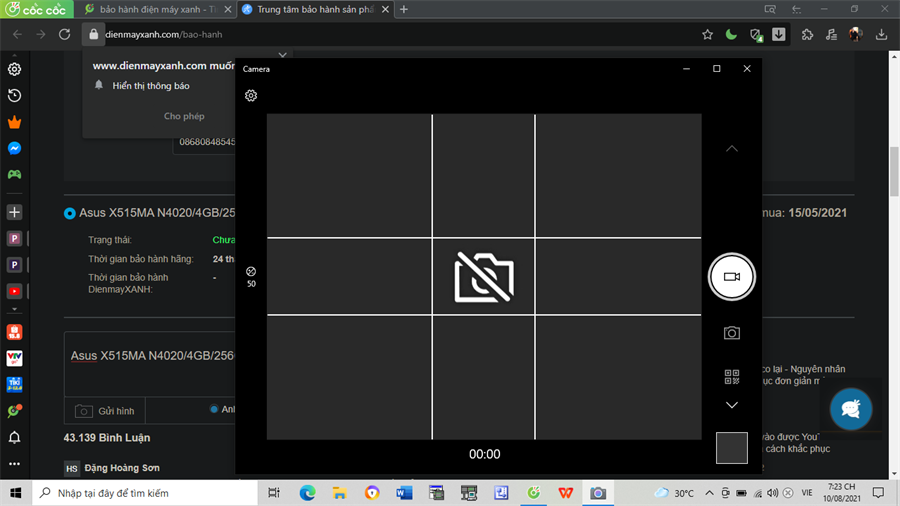Select the "Anh" radio option
Image resolution: width=900 pixels, height=506 pixels.
(x=214, y=409)
